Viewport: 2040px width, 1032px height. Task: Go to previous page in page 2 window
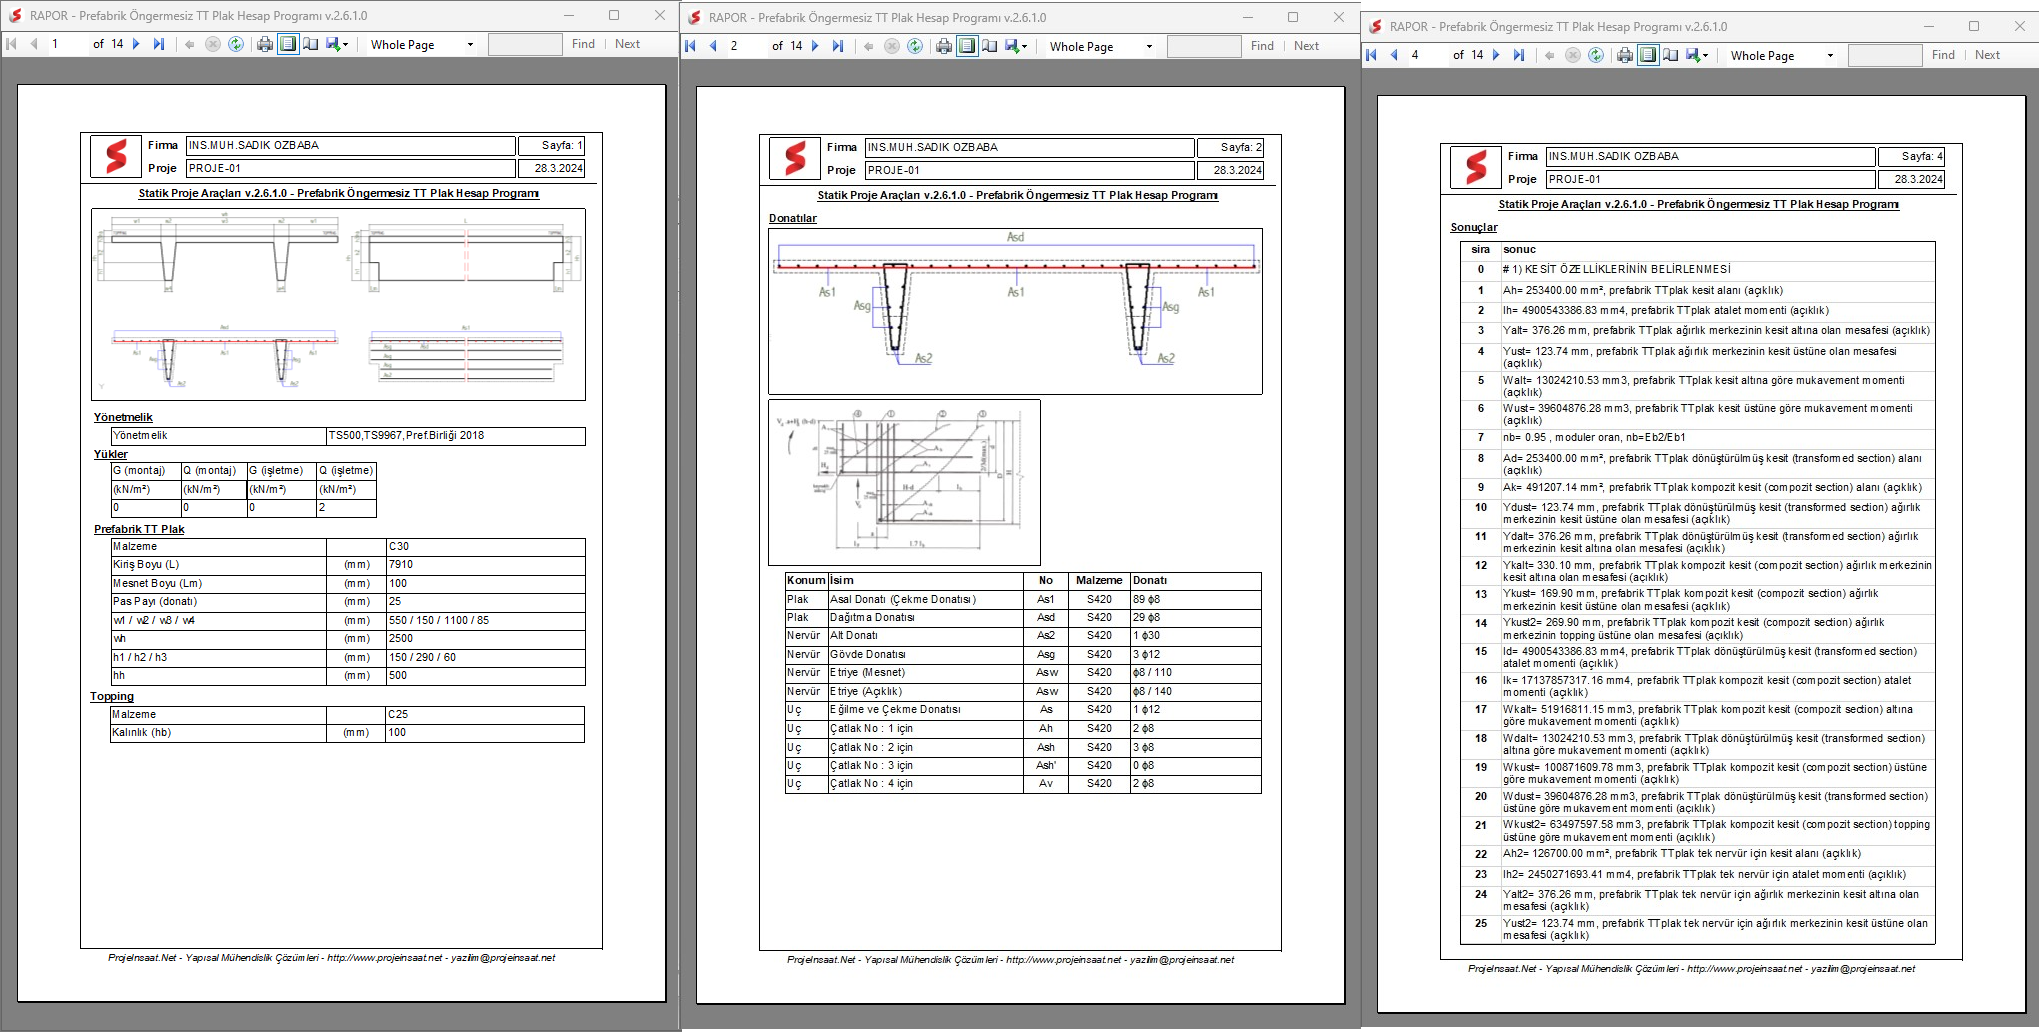713,46
